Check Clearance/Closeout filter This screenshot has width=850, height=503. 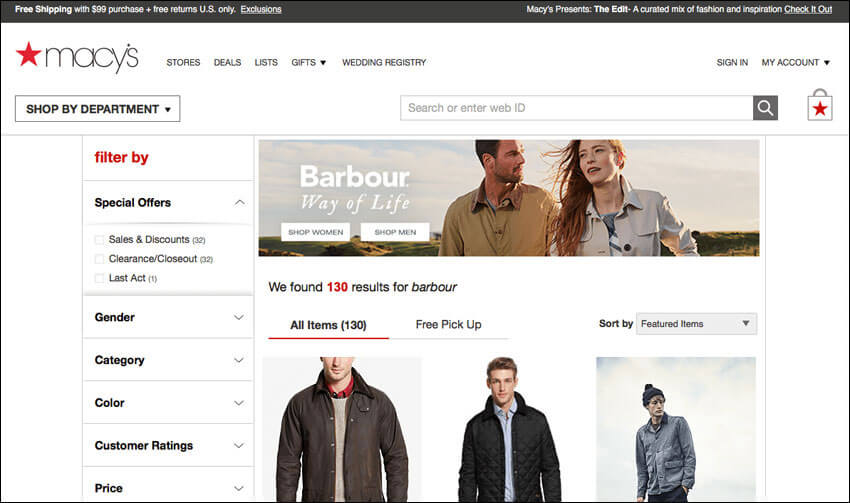(99, 259)
